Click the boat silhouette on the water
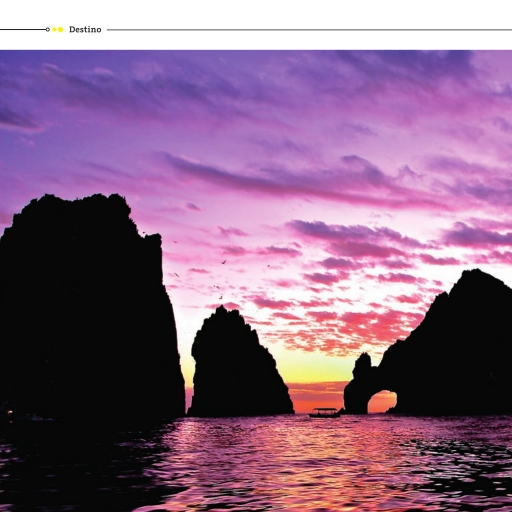Viewport: 512px width, 512px height. point(324,413)
